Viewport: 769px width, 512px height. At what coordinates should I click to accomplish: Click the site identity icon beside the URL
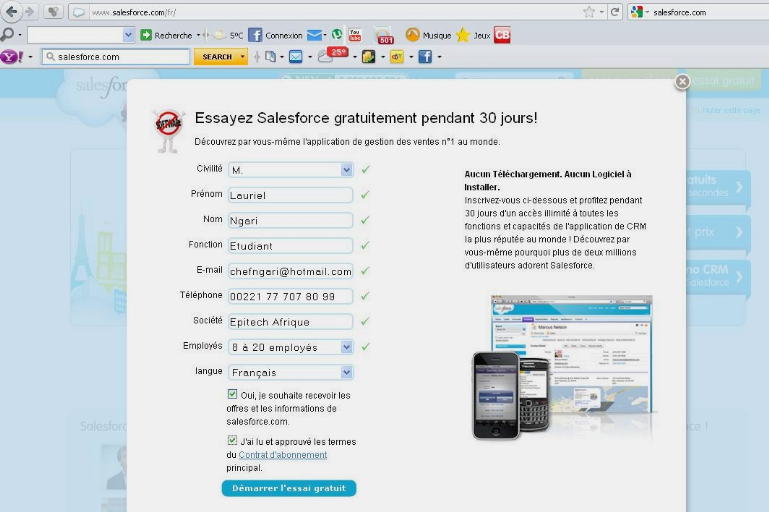pos(78,12)
